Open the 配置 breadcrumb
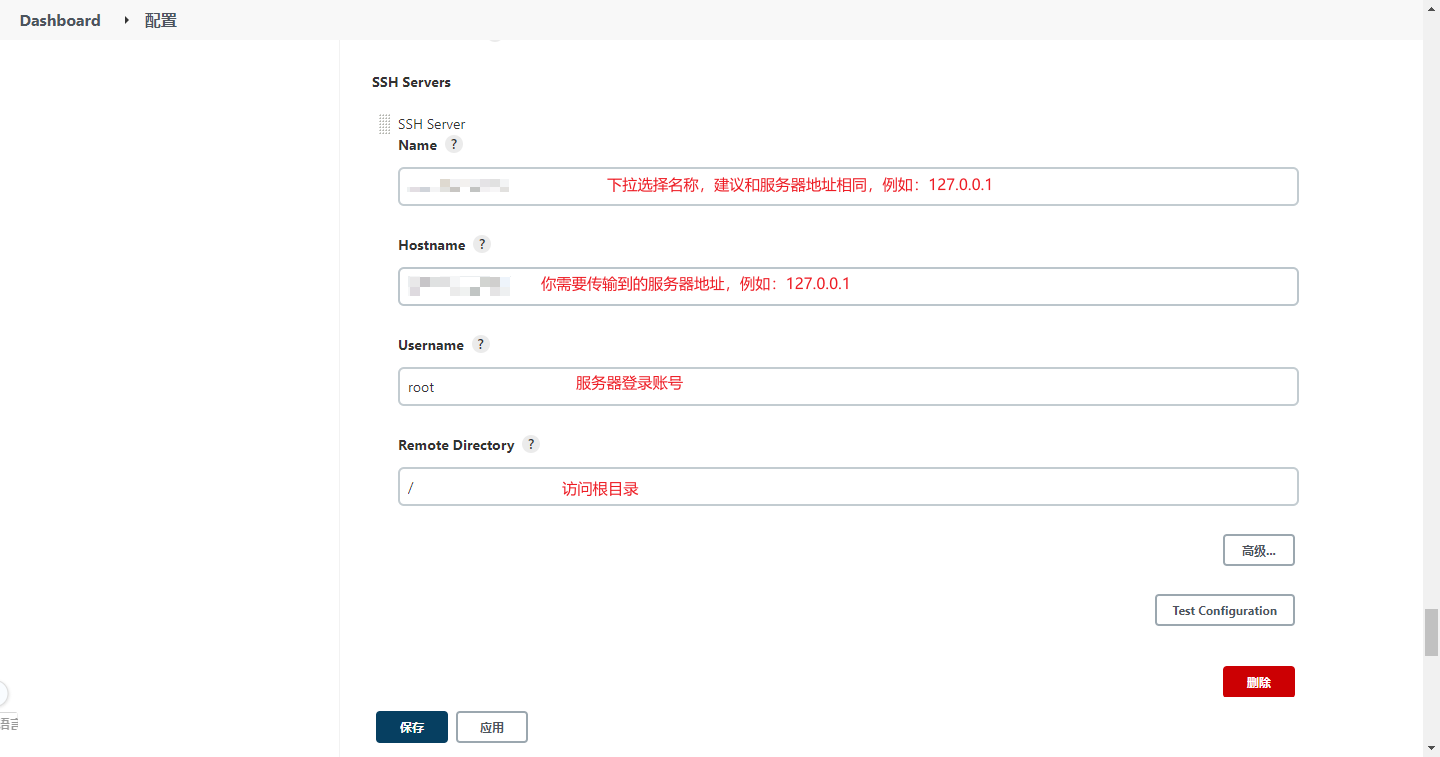Viewport: 1440px width, 757px height. [161, 20]
